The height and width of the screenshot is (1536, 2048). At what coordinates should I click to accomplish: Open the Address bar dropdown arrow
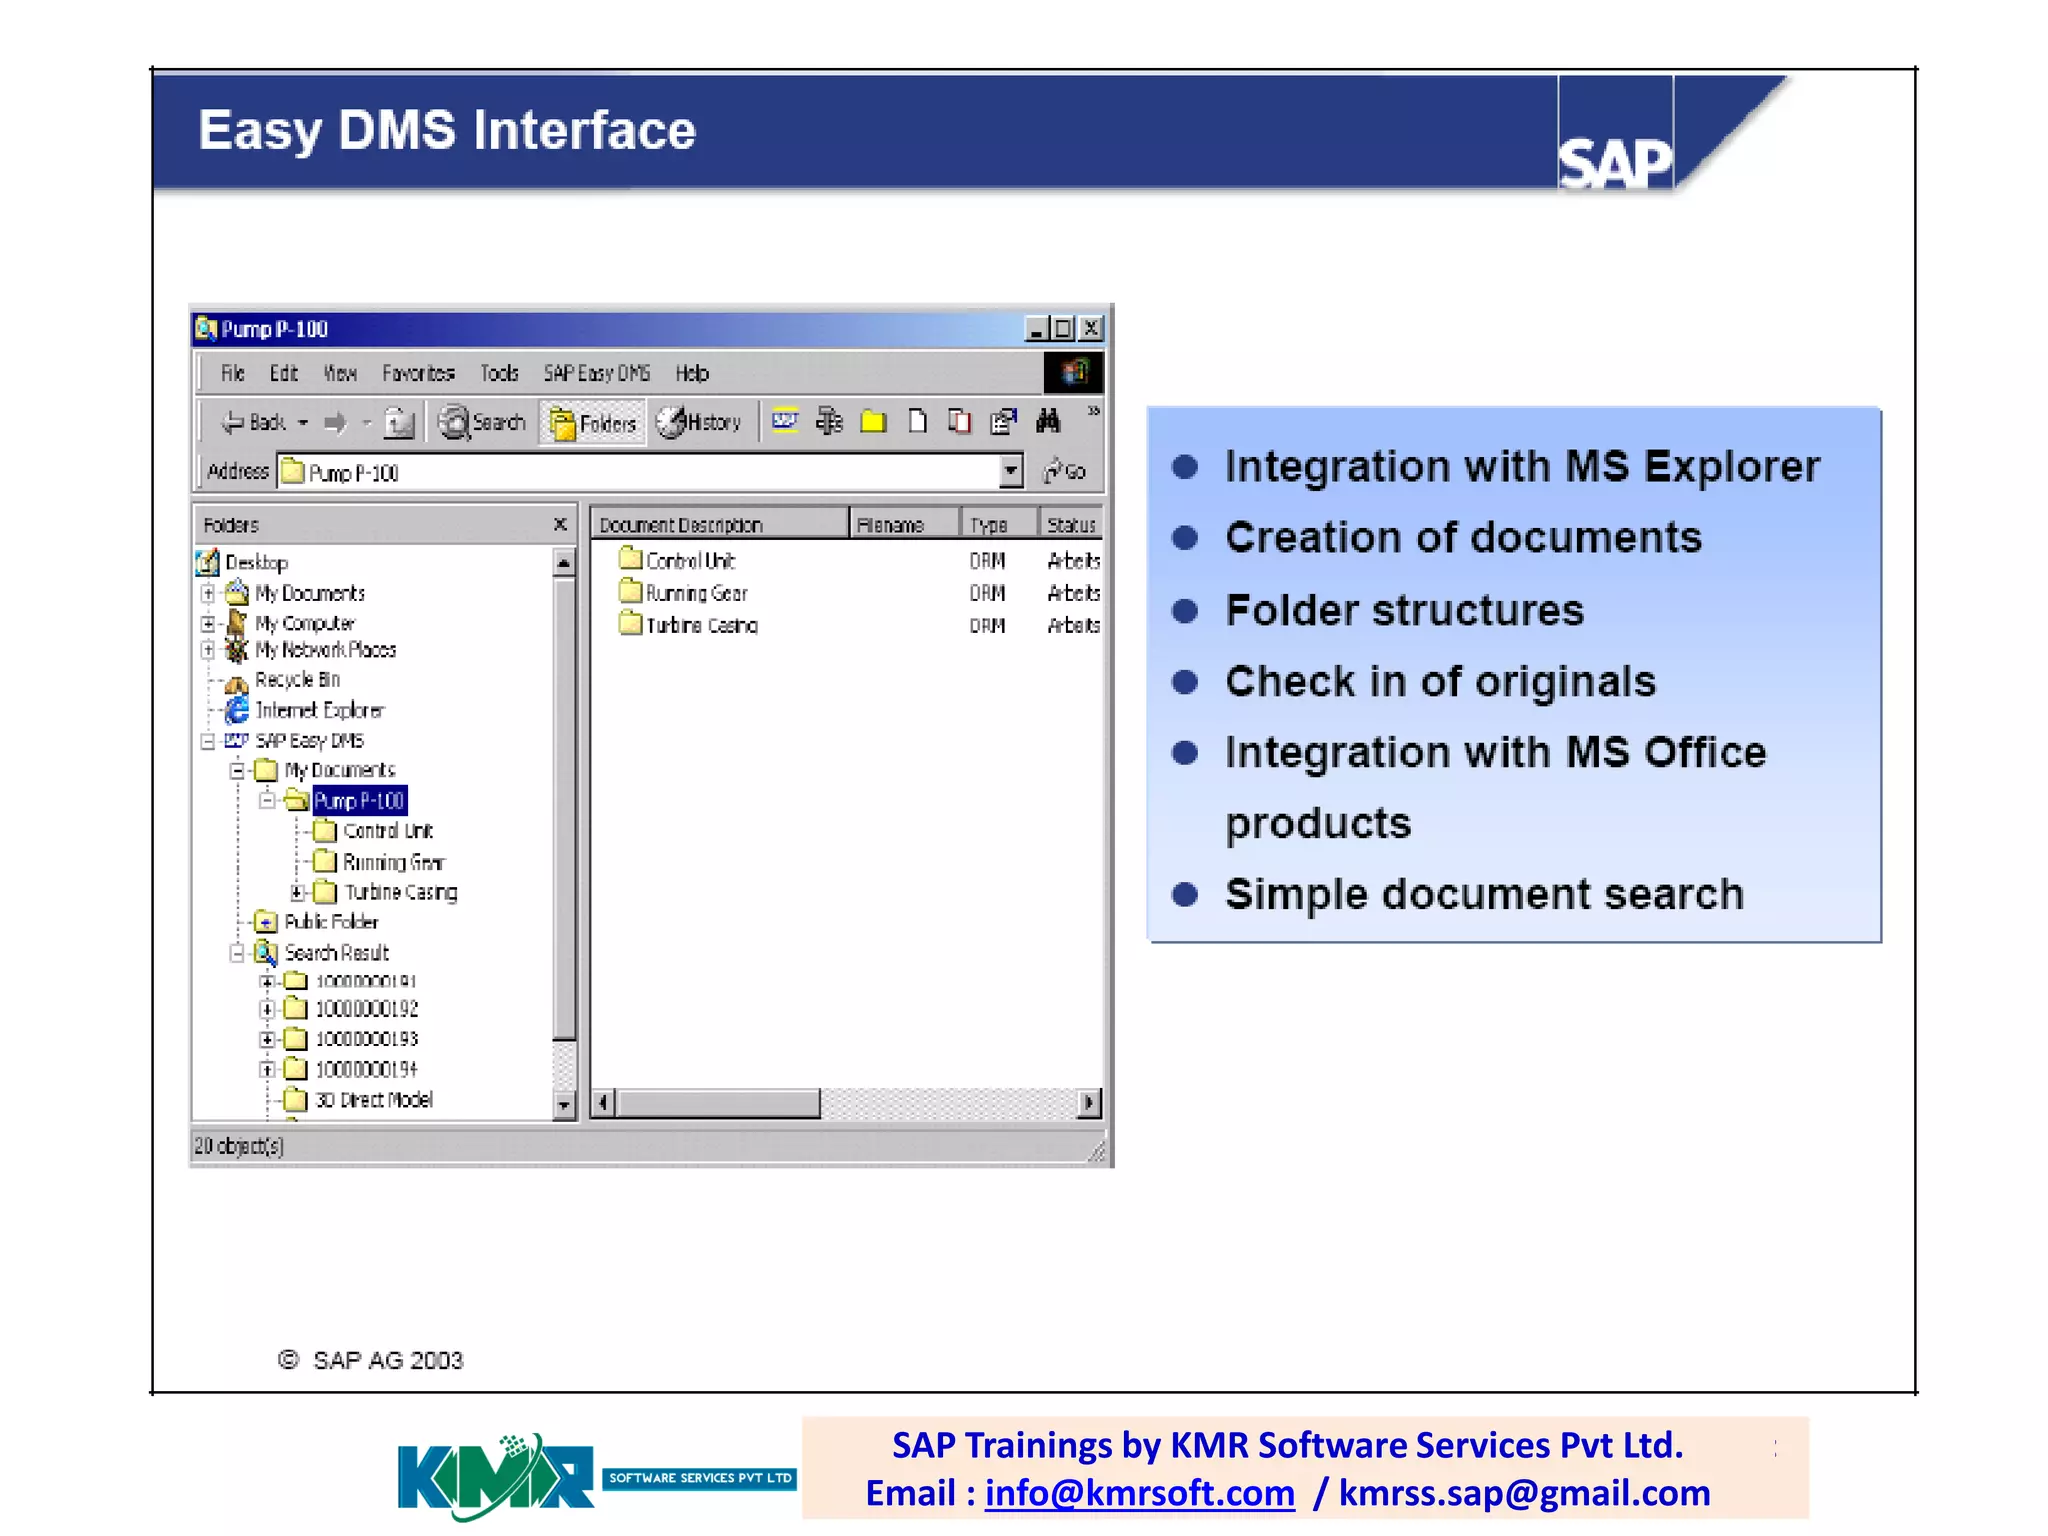tap(1011, 471)
